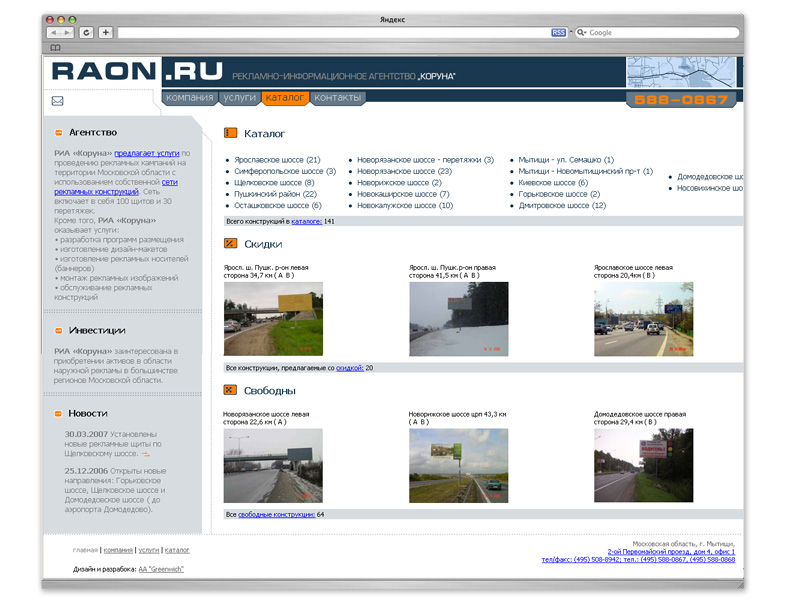The image size is (800, 600).
Task: Open the предлагает услуги link
Action: [147, 153]
